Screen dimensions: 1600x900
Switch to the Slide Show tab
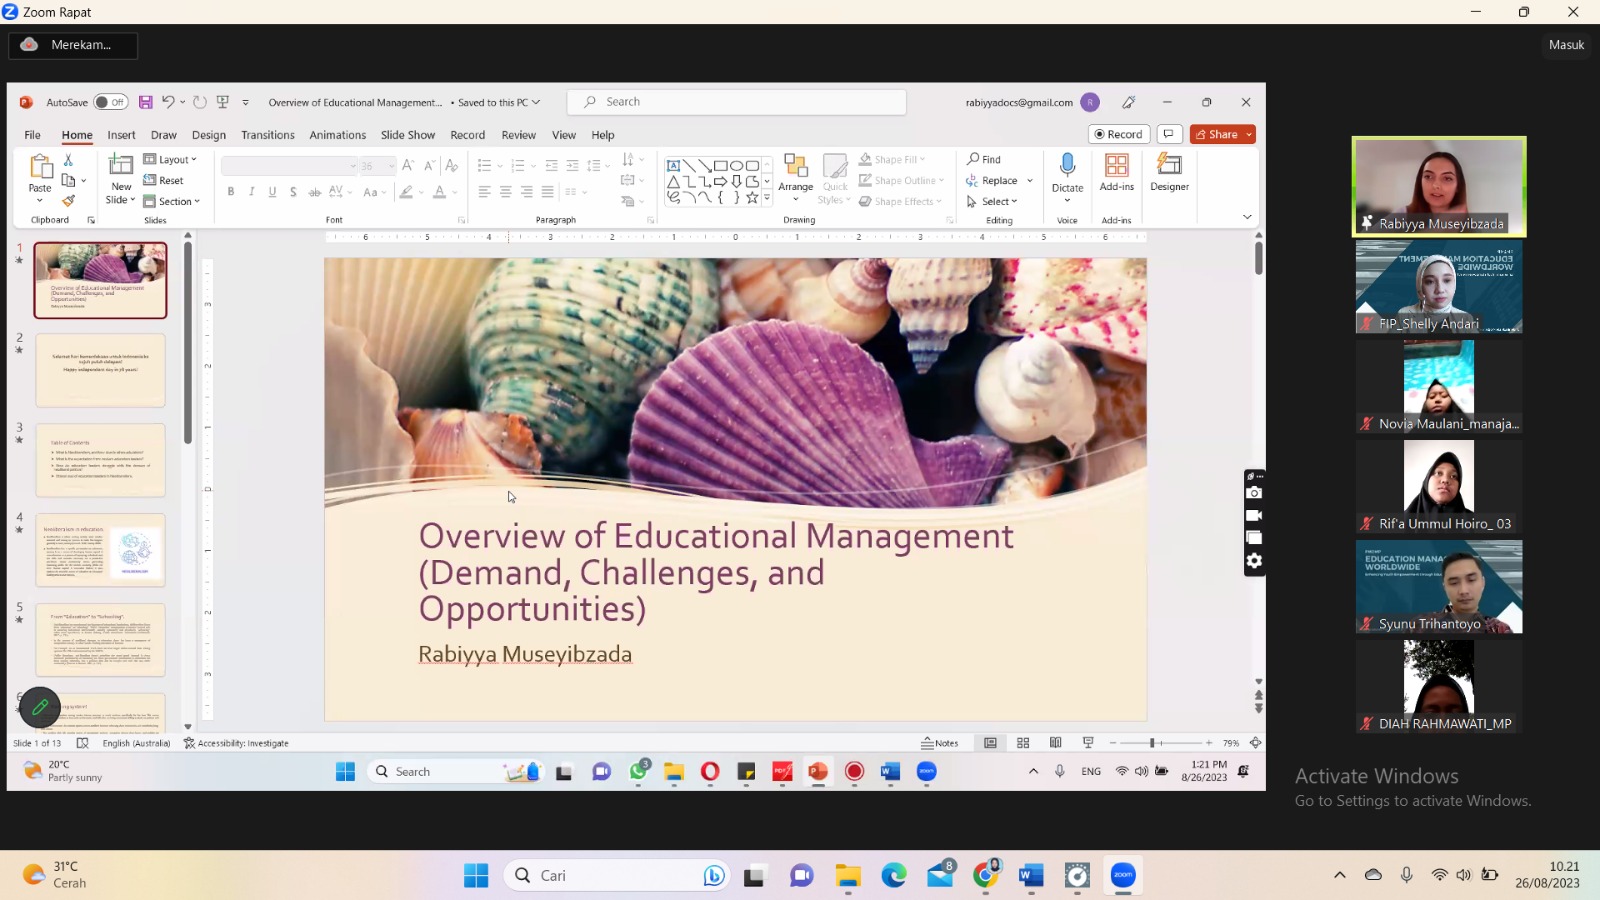point(407,135)
